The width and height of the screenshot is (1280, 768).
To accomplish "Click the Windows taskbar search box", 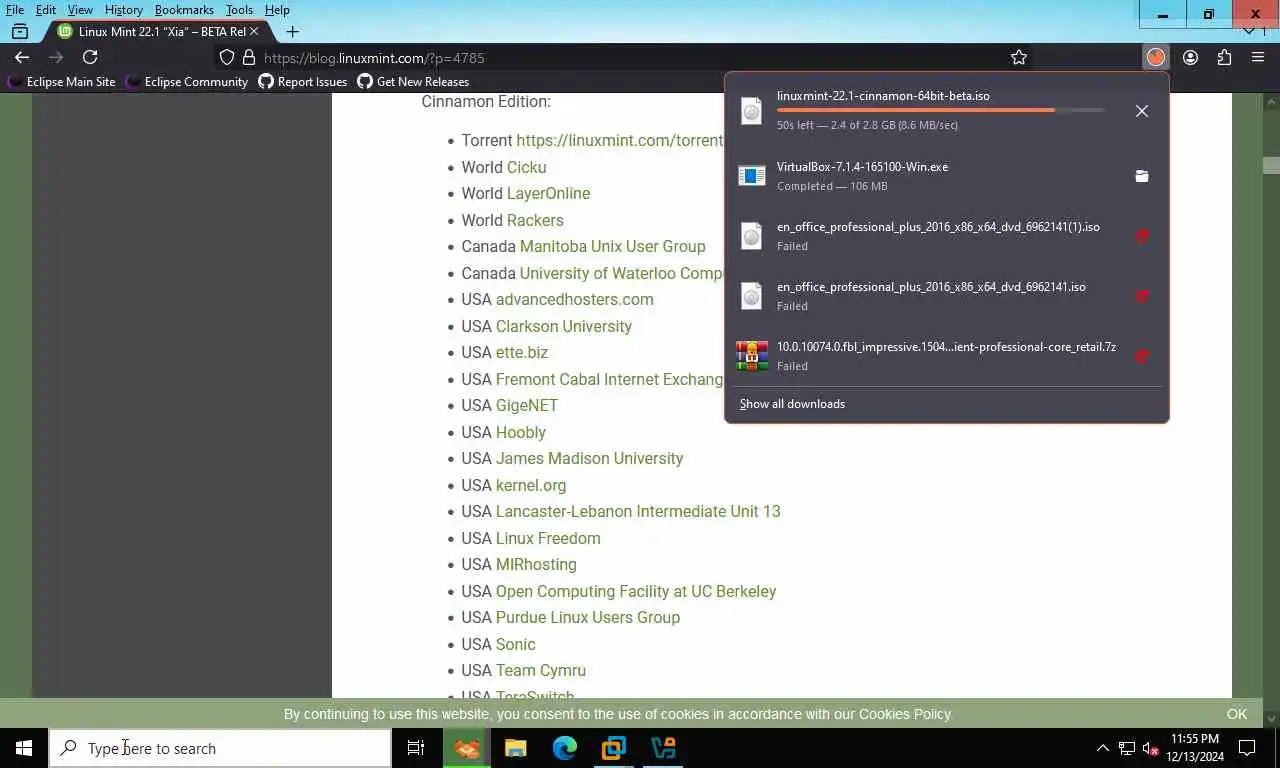I will (220, 748).
